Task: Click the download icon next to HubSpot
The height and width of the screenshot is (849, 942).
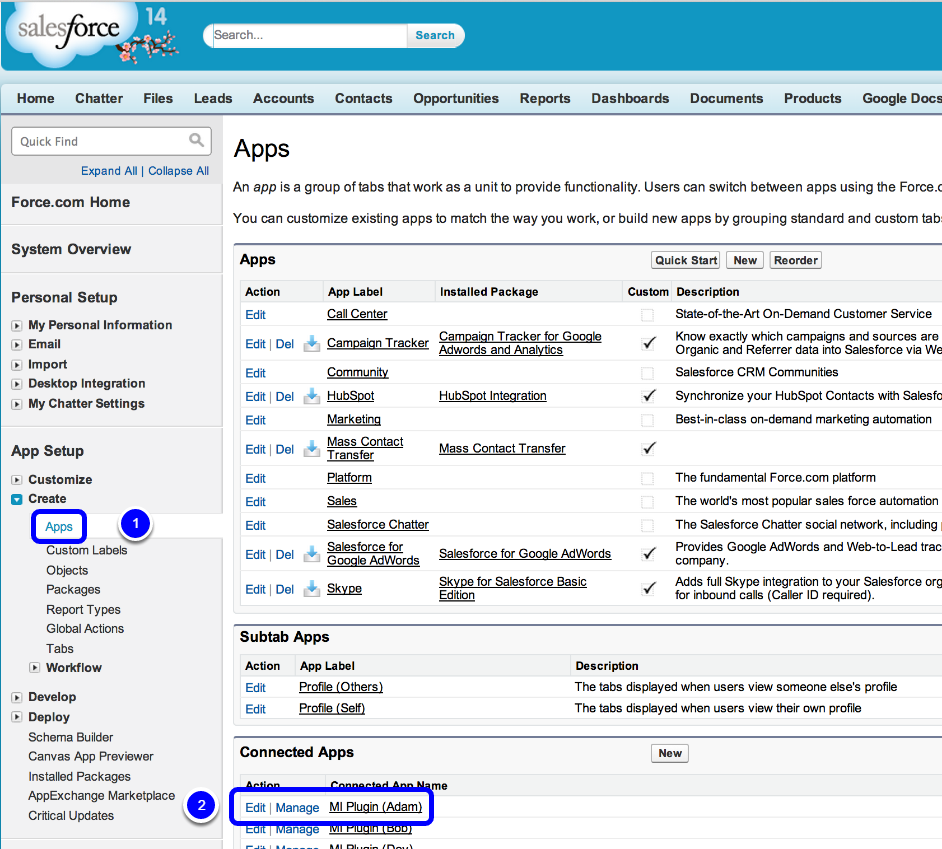Action: point(313,396)
